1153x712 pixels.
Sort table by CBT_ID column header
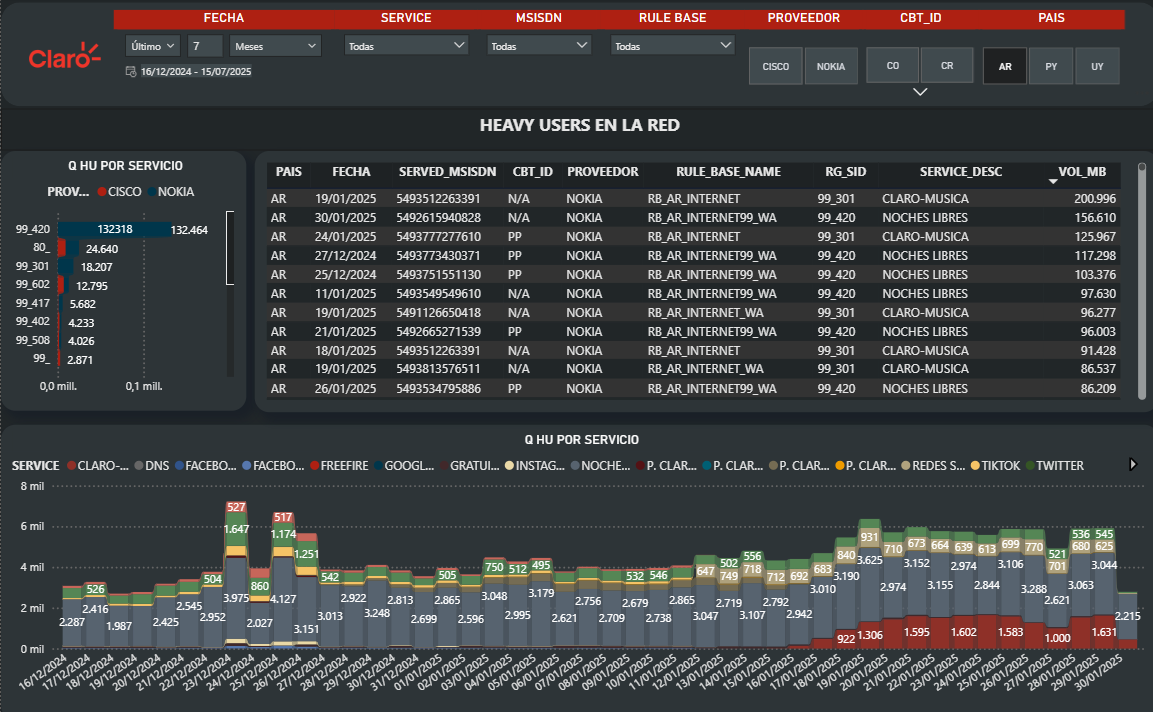click(x=532, y=171)
